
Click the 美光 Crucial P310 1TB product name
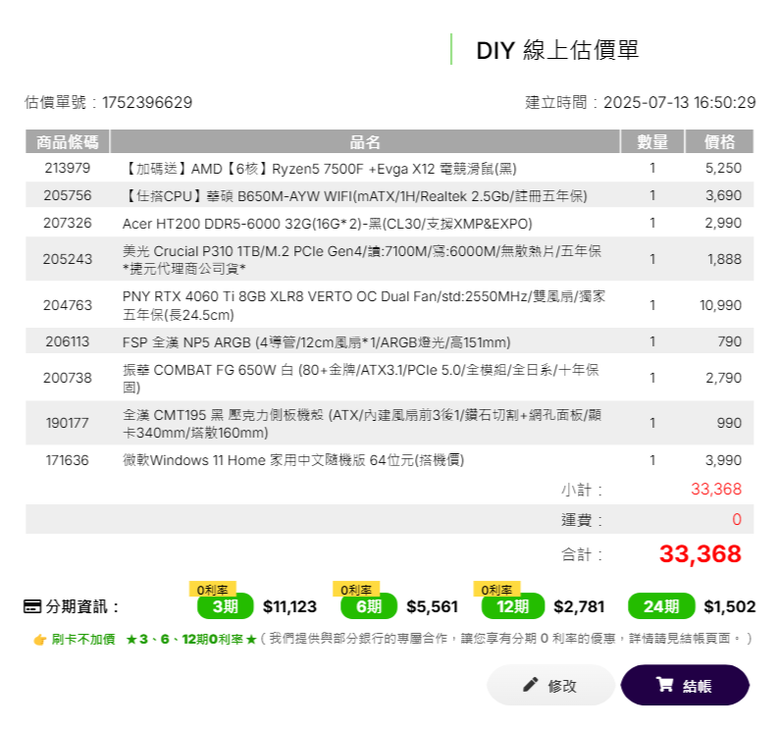click(362, 260)
